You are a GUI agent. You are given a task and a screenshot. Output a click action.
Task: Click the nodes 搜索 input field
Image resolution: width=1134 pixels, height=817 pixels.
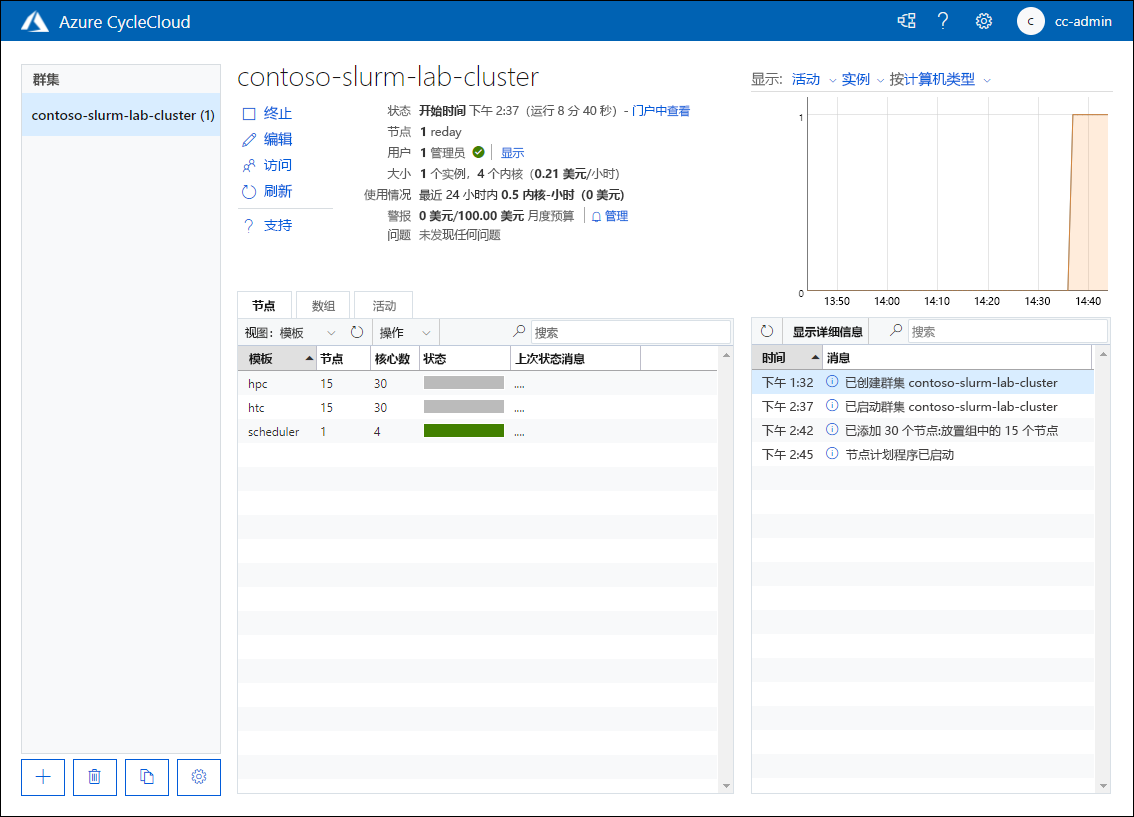(630, 333)
